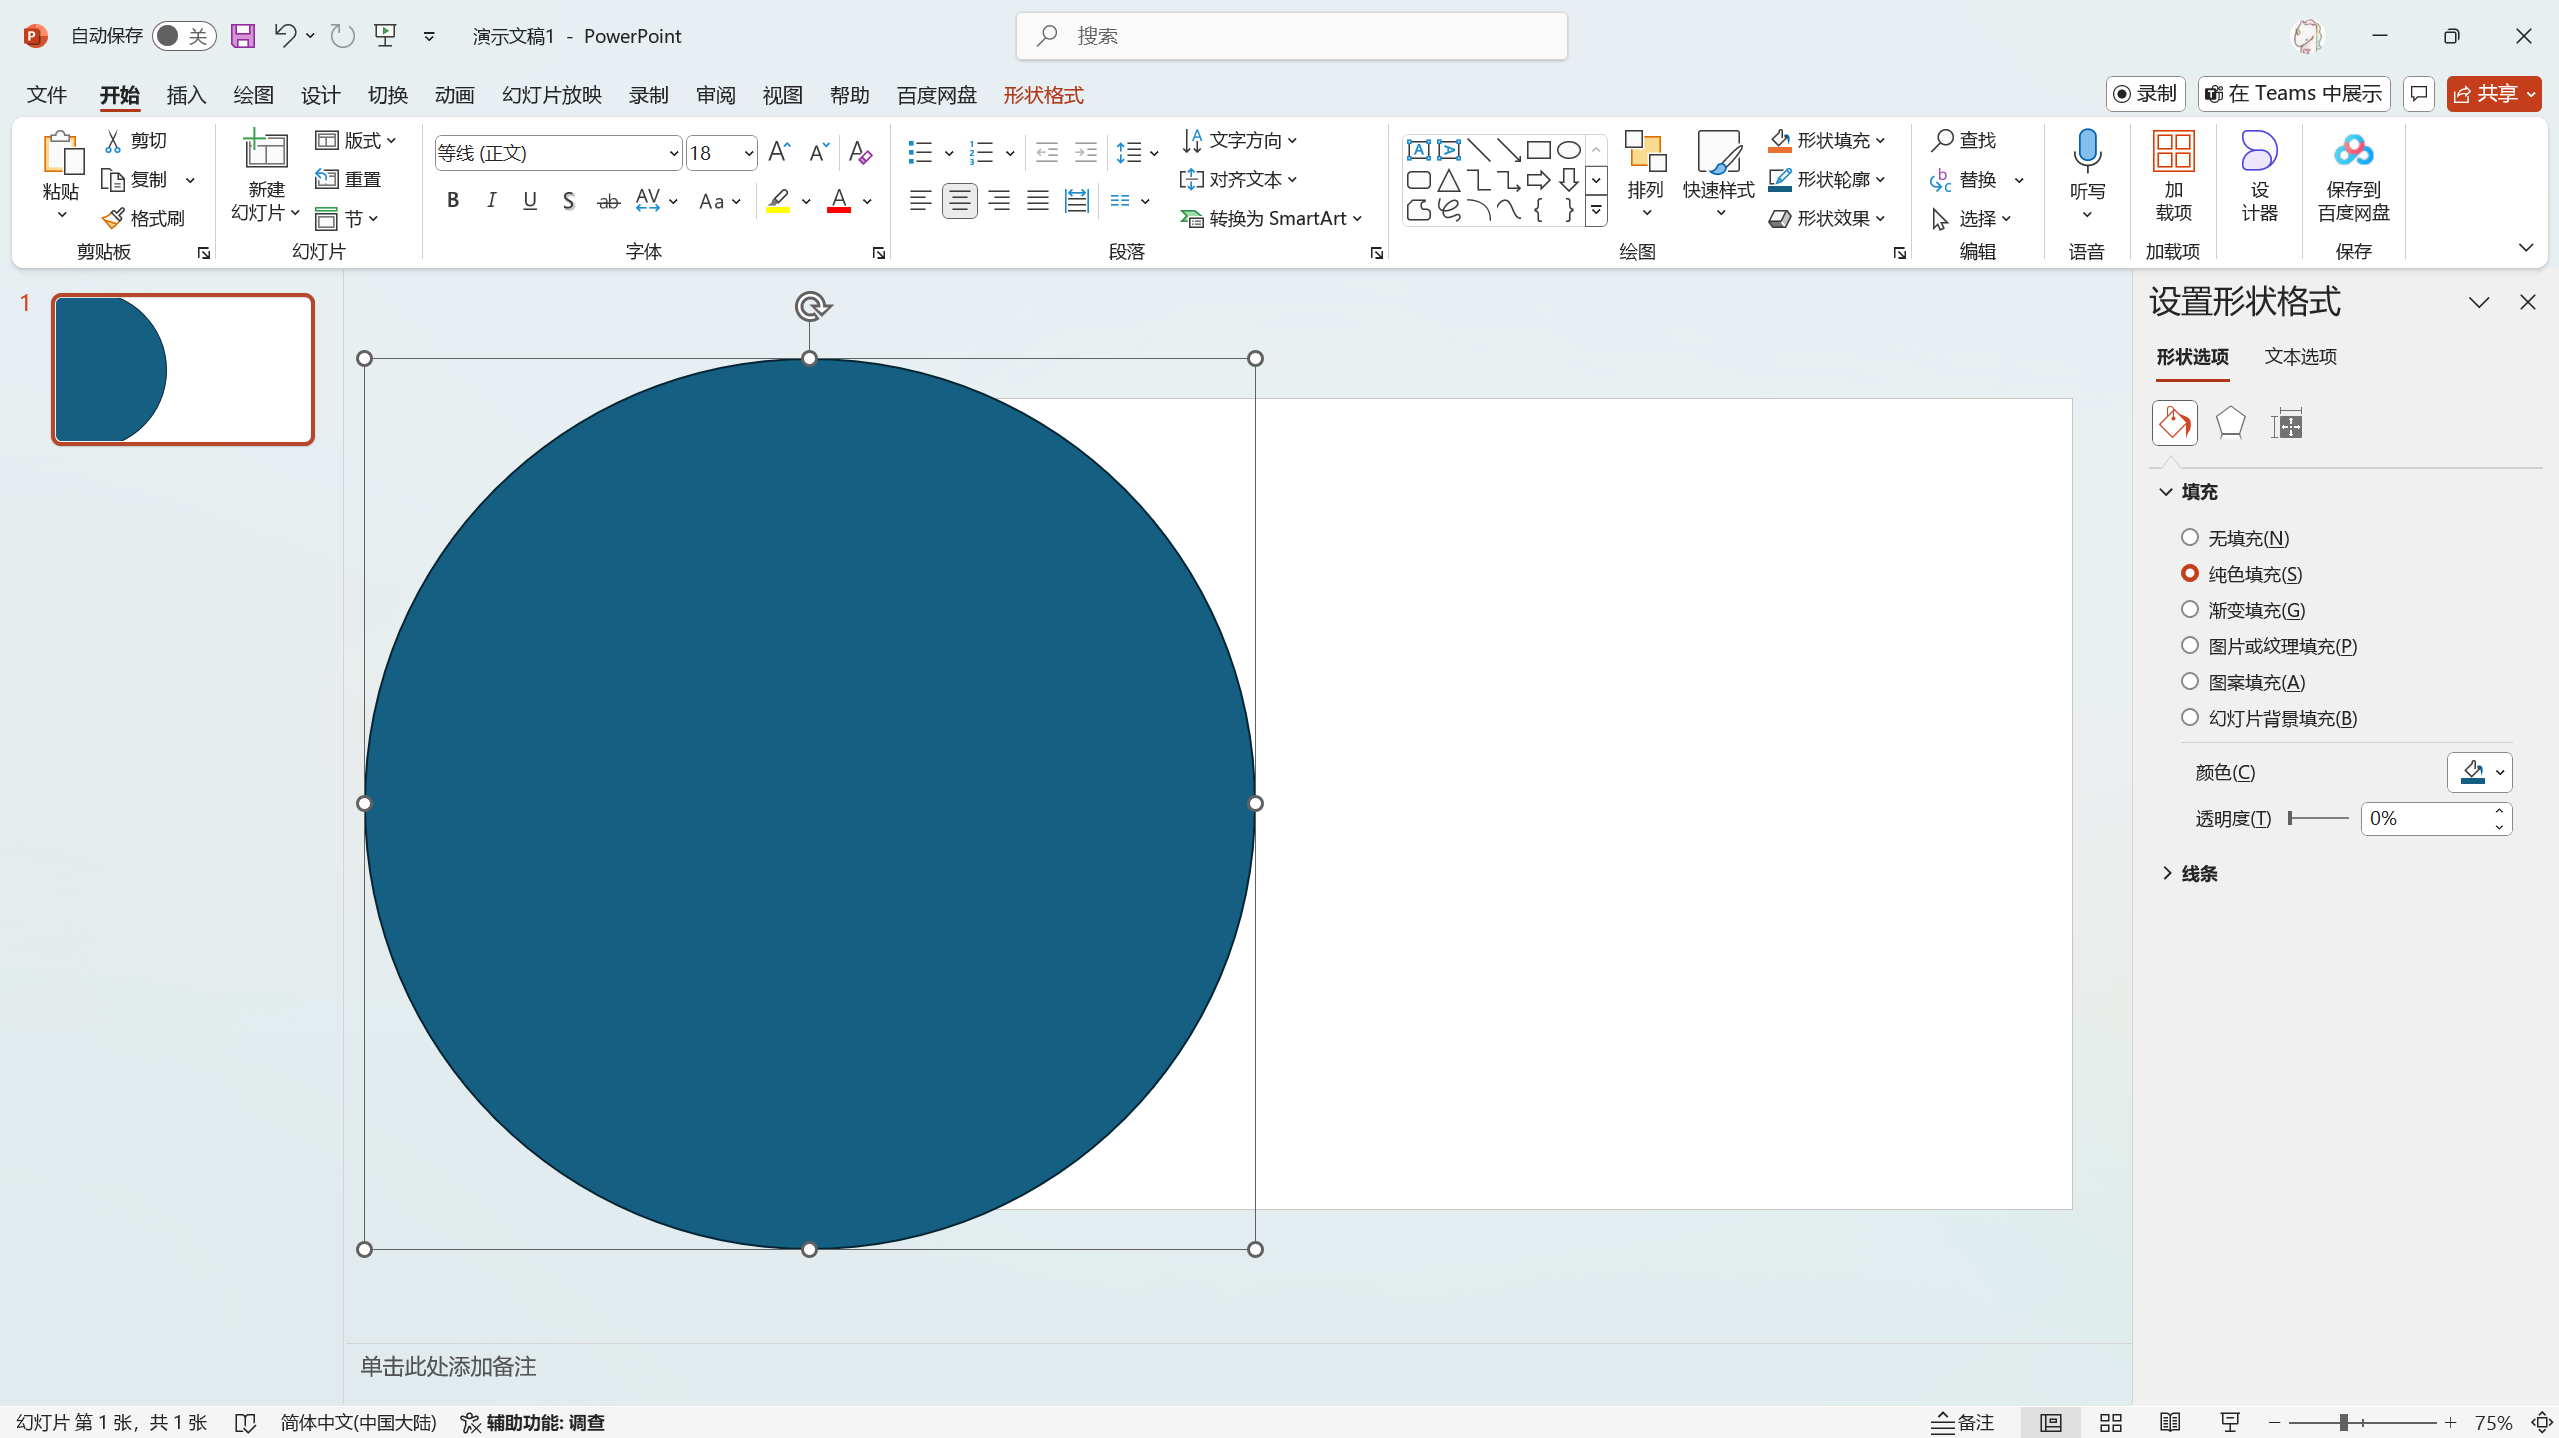This screenshot has height=1438, width=2559.
Task: Switch to Animations (动画) tab
Action: (x=454, y=95)
